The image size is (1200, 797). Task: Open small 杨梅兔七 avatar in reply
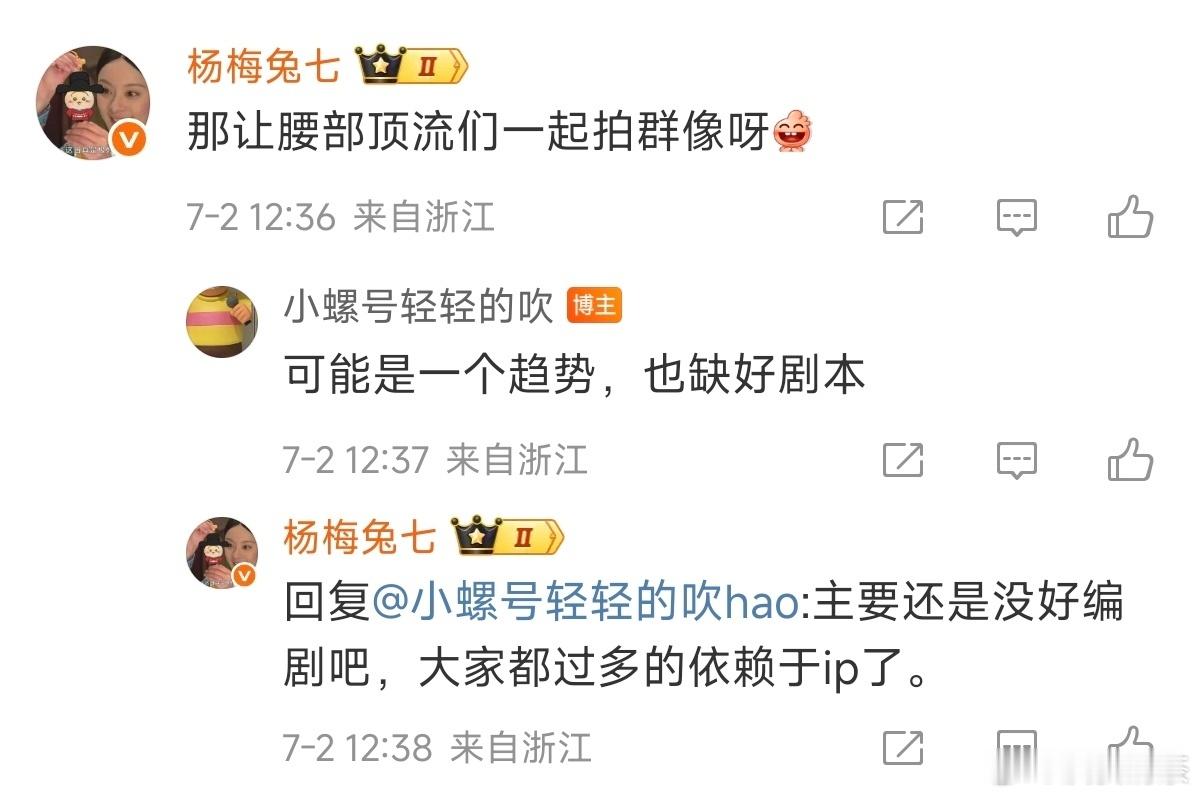tap(221, 552)
